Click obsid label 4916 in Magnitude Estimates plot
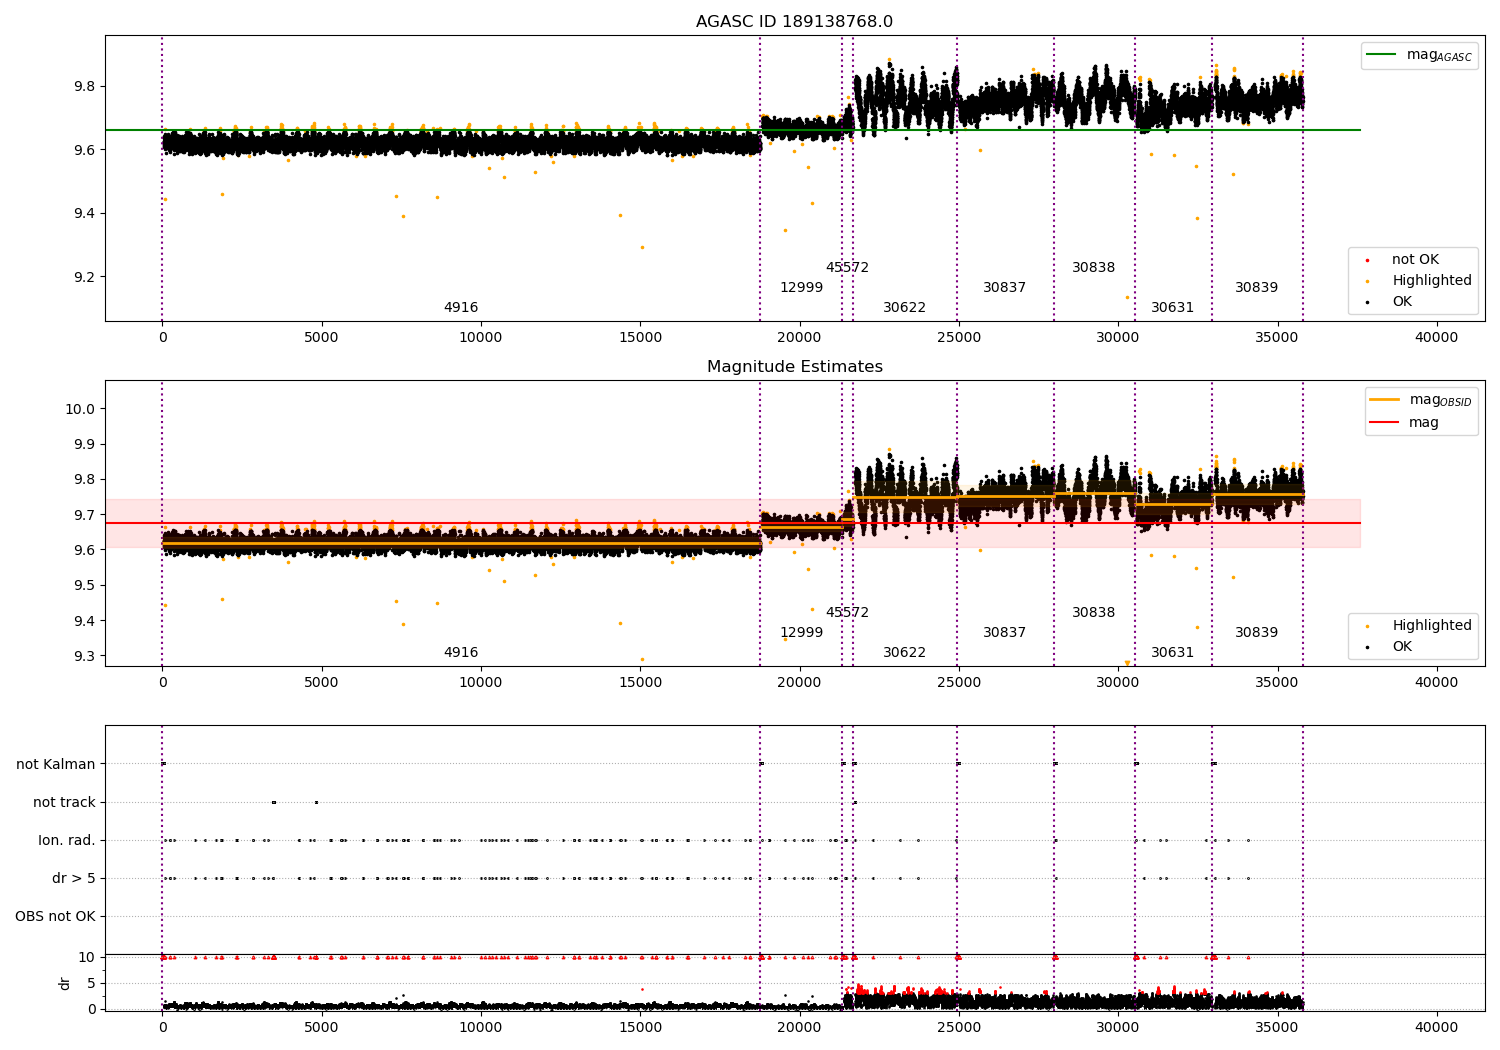Viewport: 1500px width, 1050px height. pyautogui.click(x=461, y=653)
